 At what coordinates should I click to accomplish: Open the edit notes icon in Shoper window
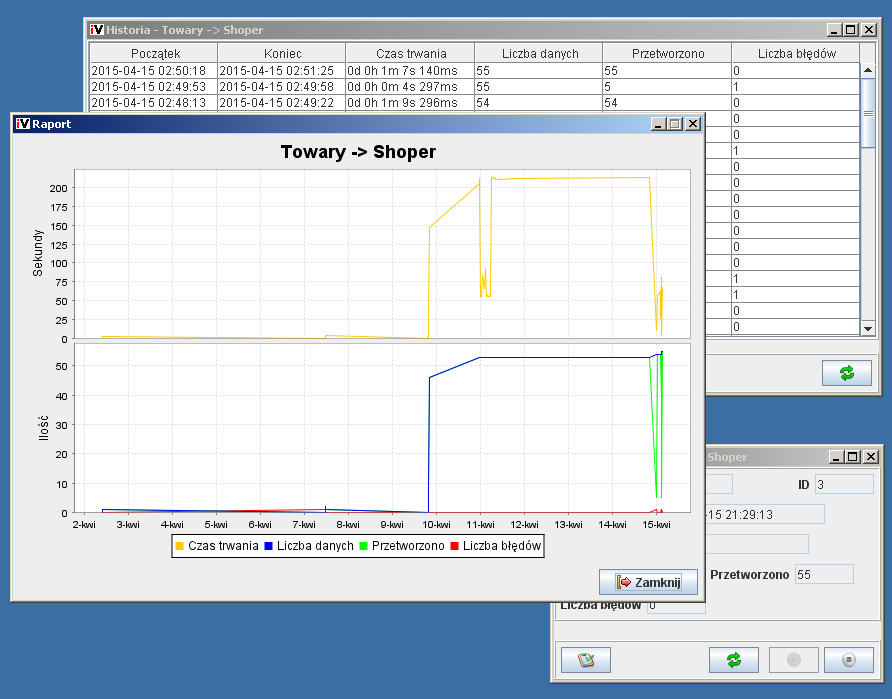tap(585, 660)
